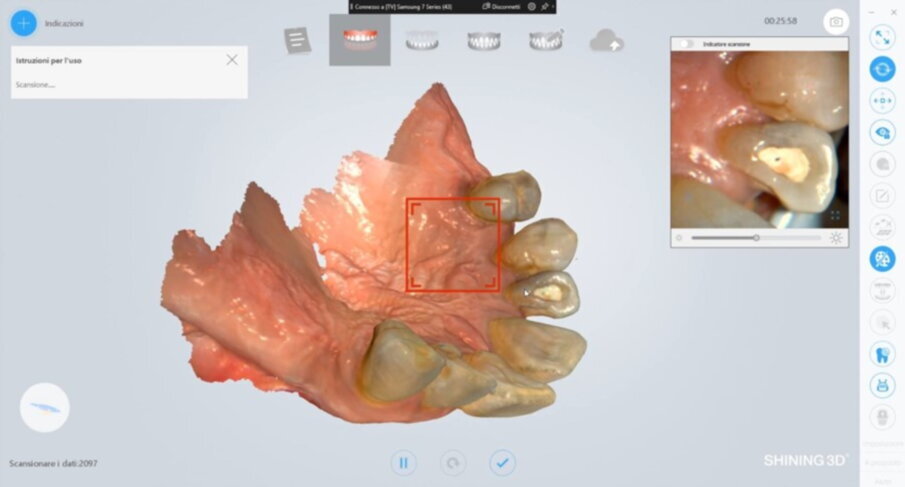Pause the scan

pyautogui.click(x=403, y=463)
